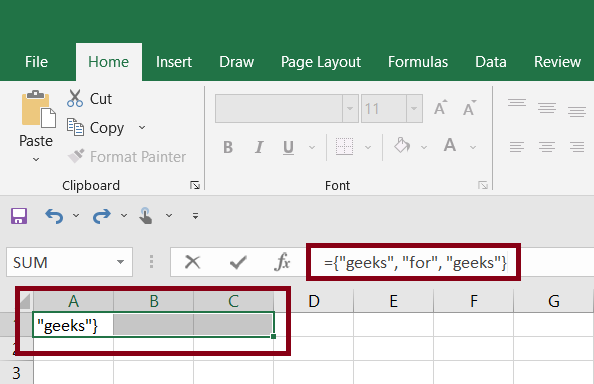Open the Clipboard dialog launcher

point(195,185)
